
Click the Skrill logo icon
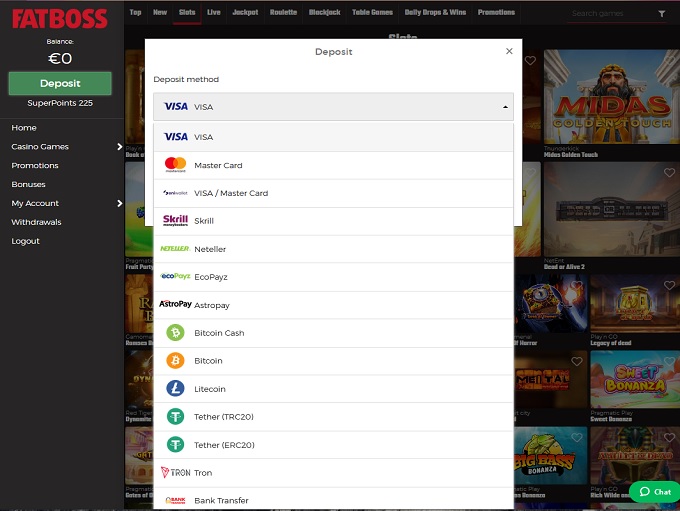[x=175, y=220]
